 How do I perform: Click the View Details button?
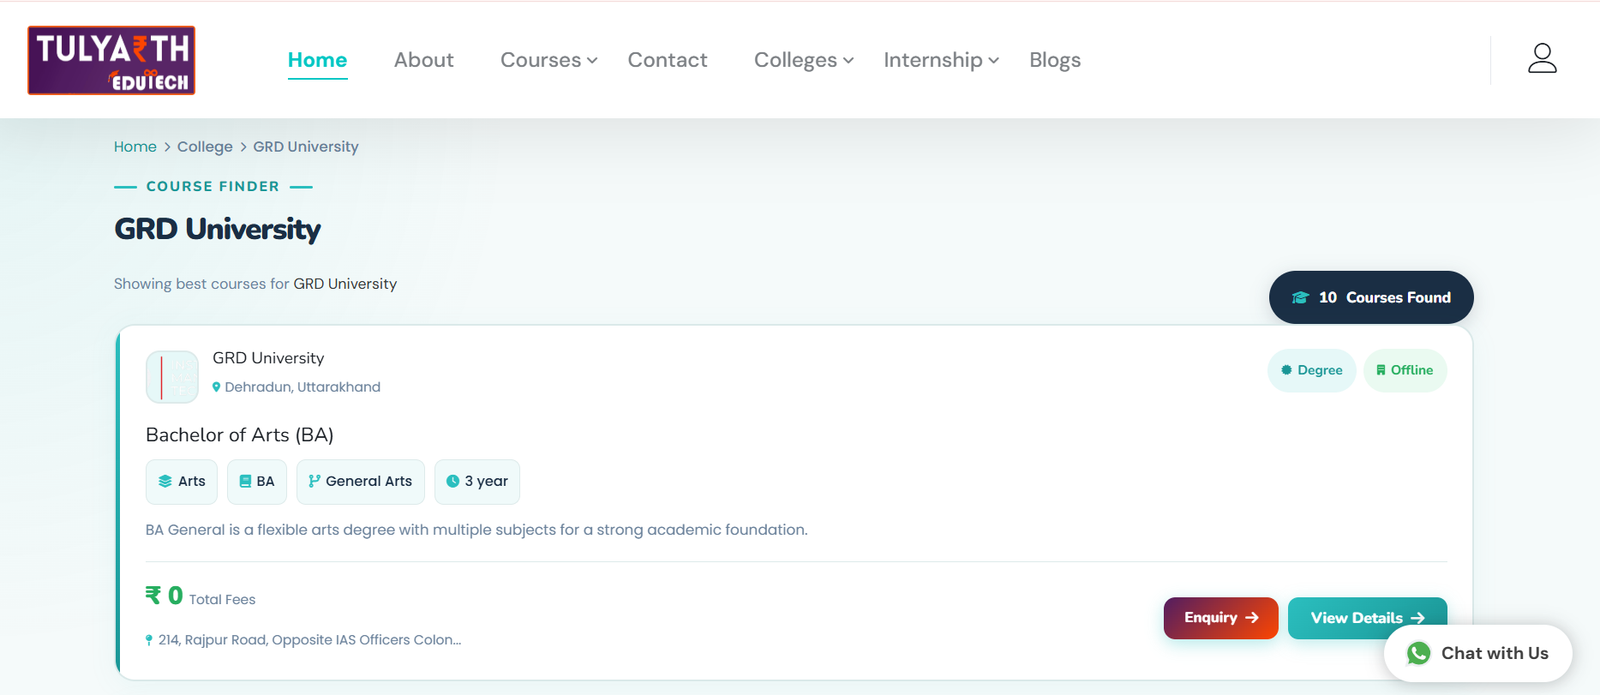tap(1367, 618)
